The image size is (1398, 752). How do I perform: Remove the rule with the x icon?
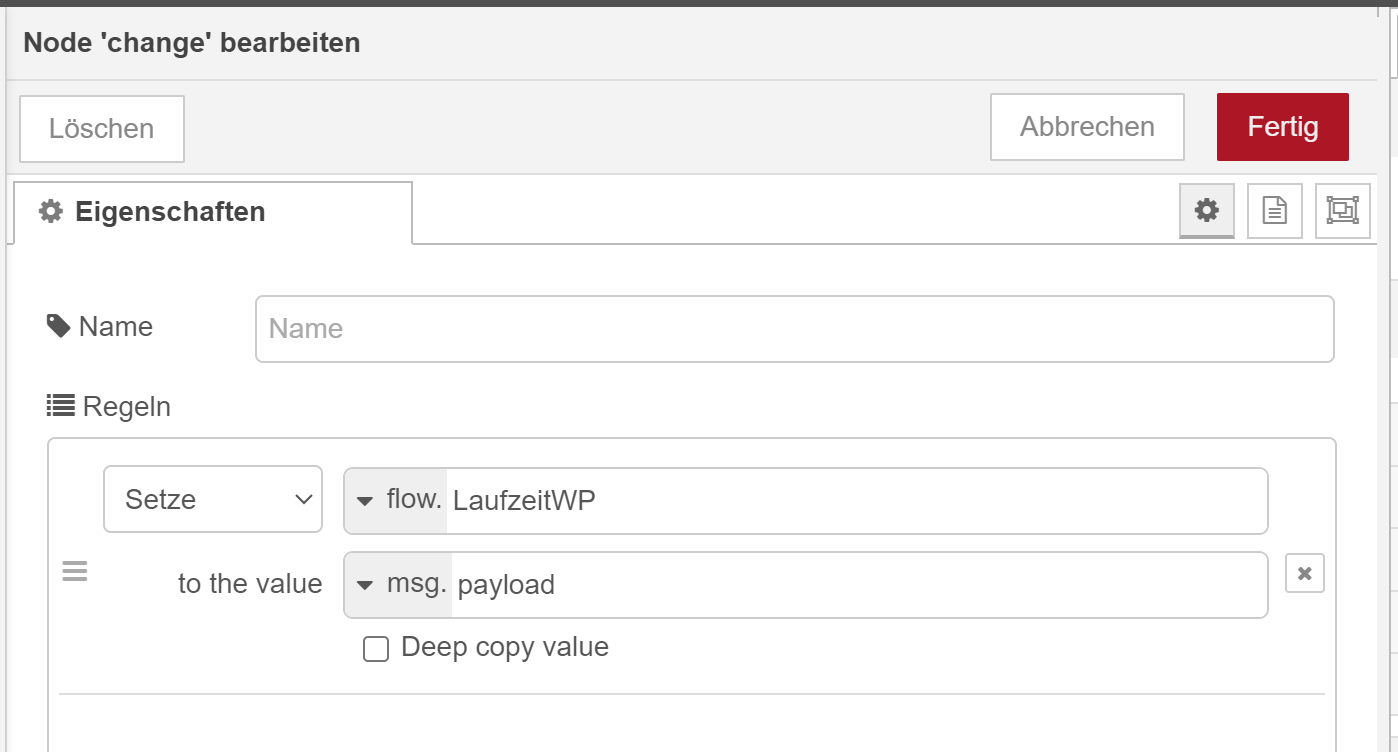1304,573
